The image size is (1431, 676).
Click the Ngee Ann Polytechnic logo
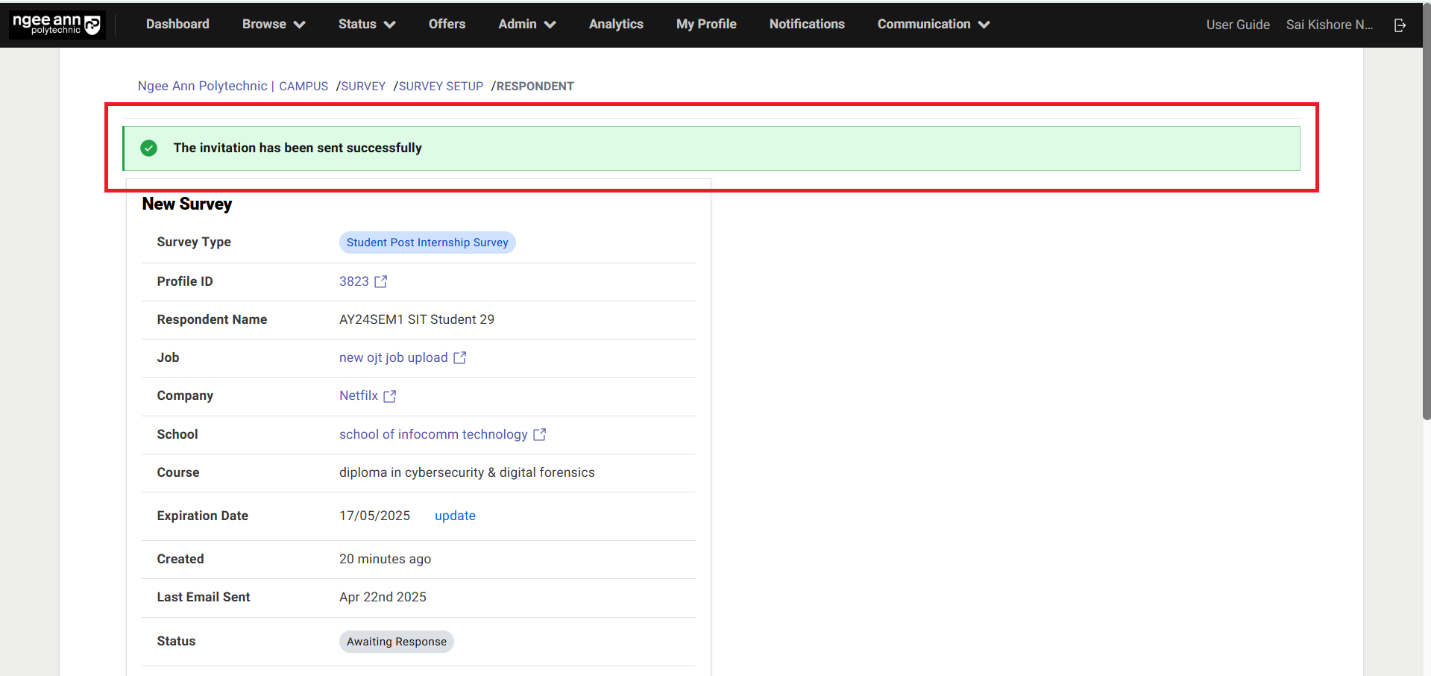pyautogui.click(x=56, y=24)
